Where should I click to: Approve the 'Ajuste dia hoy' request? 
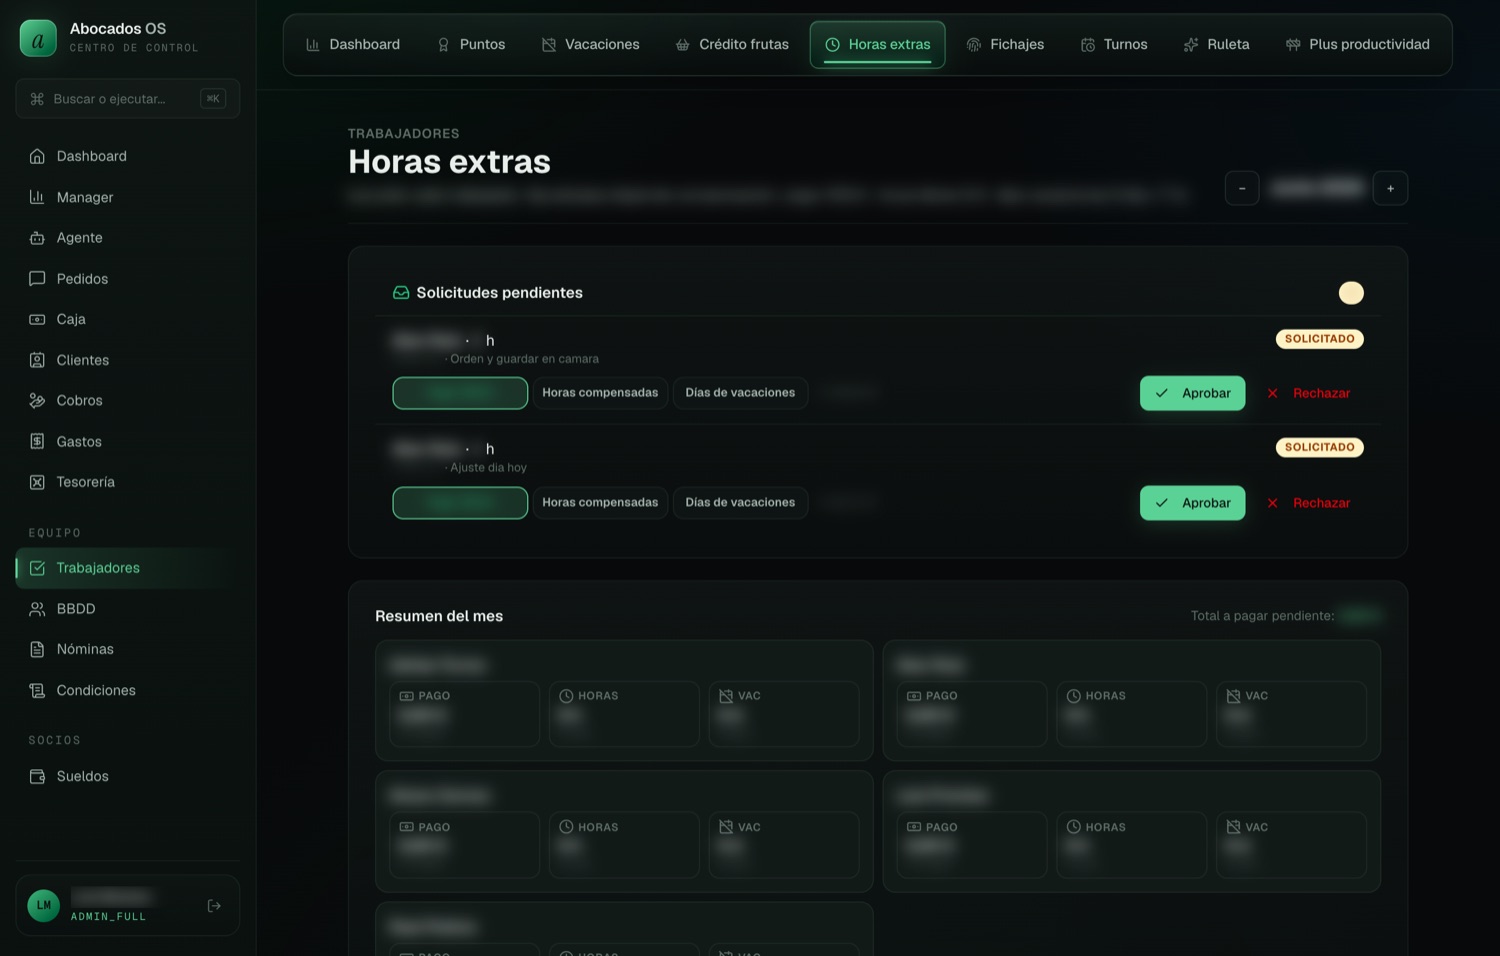point(1192,503)
